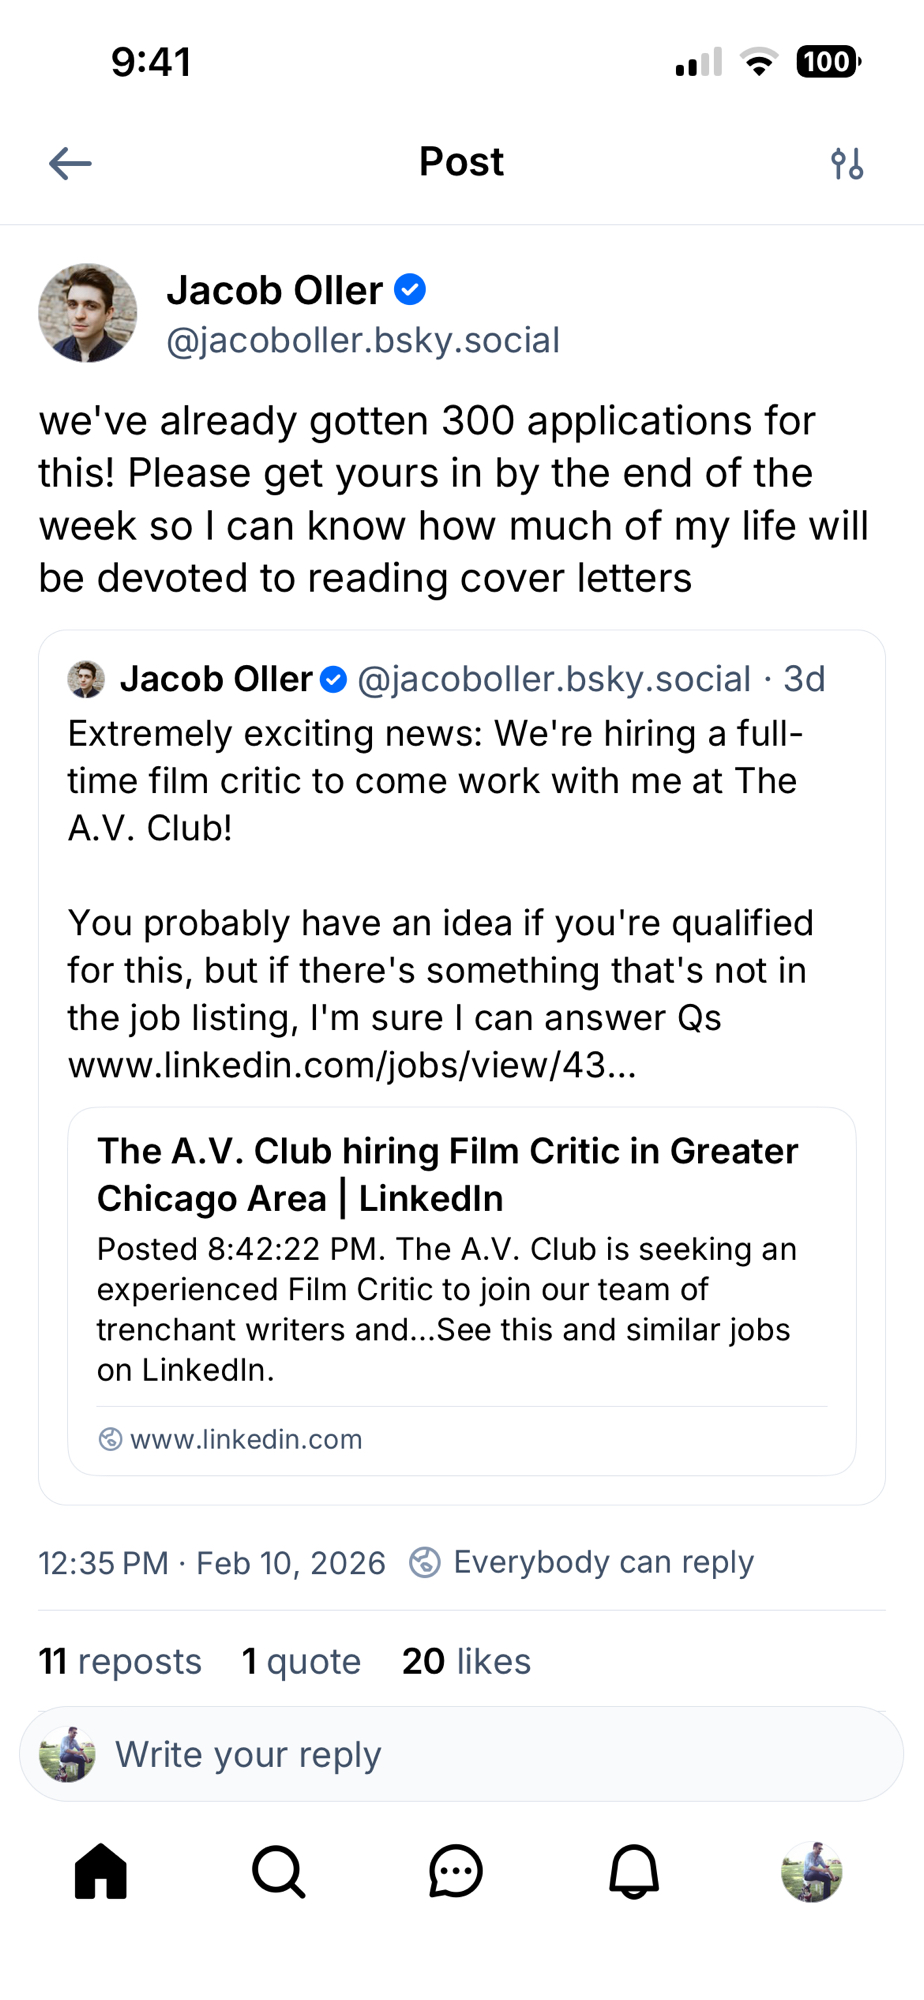View the 1 quote list
Screen dimensions: 924x2000
click(x=301, y=1661)
